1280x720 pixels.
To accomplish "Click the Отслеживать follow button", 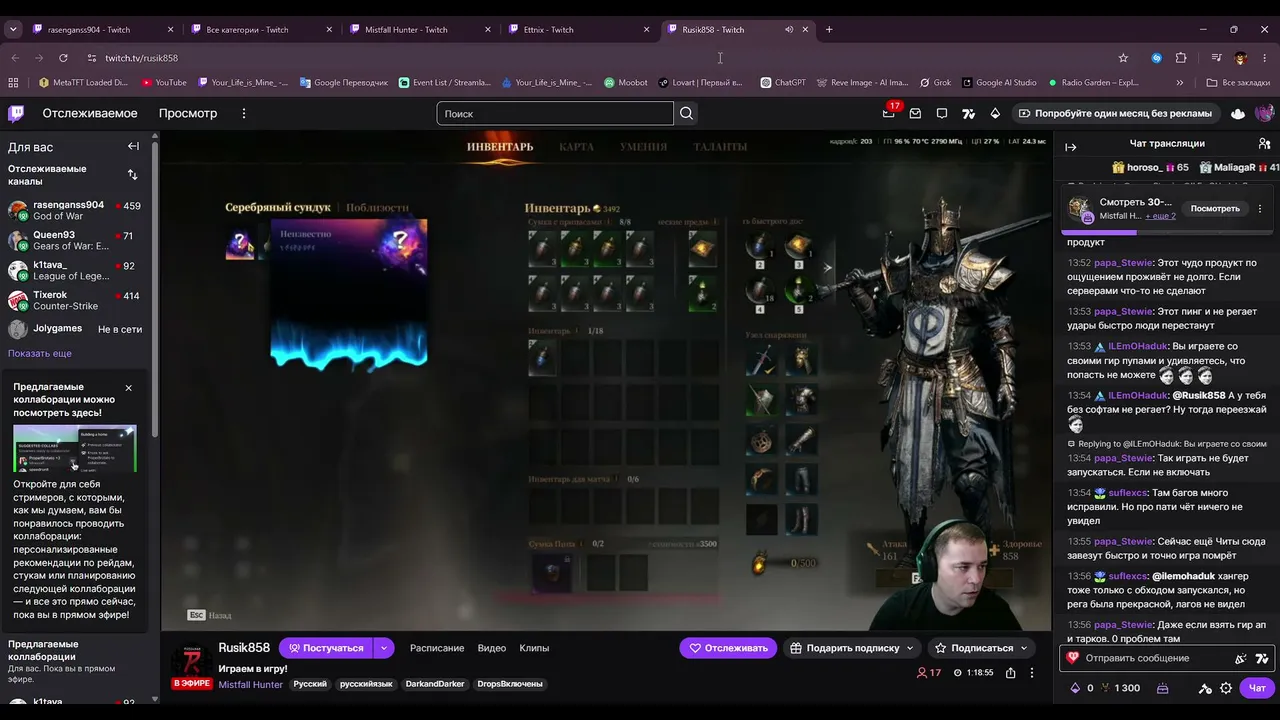I will [729, 648].
